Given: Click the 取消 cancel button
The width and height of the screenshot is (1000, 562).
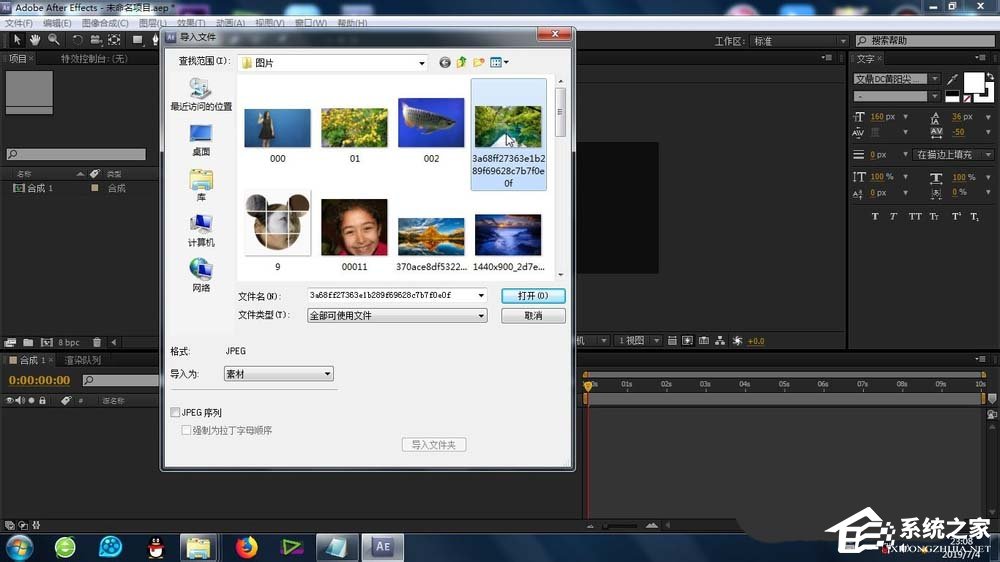Looking at the screenshot, I should point(533,316).
